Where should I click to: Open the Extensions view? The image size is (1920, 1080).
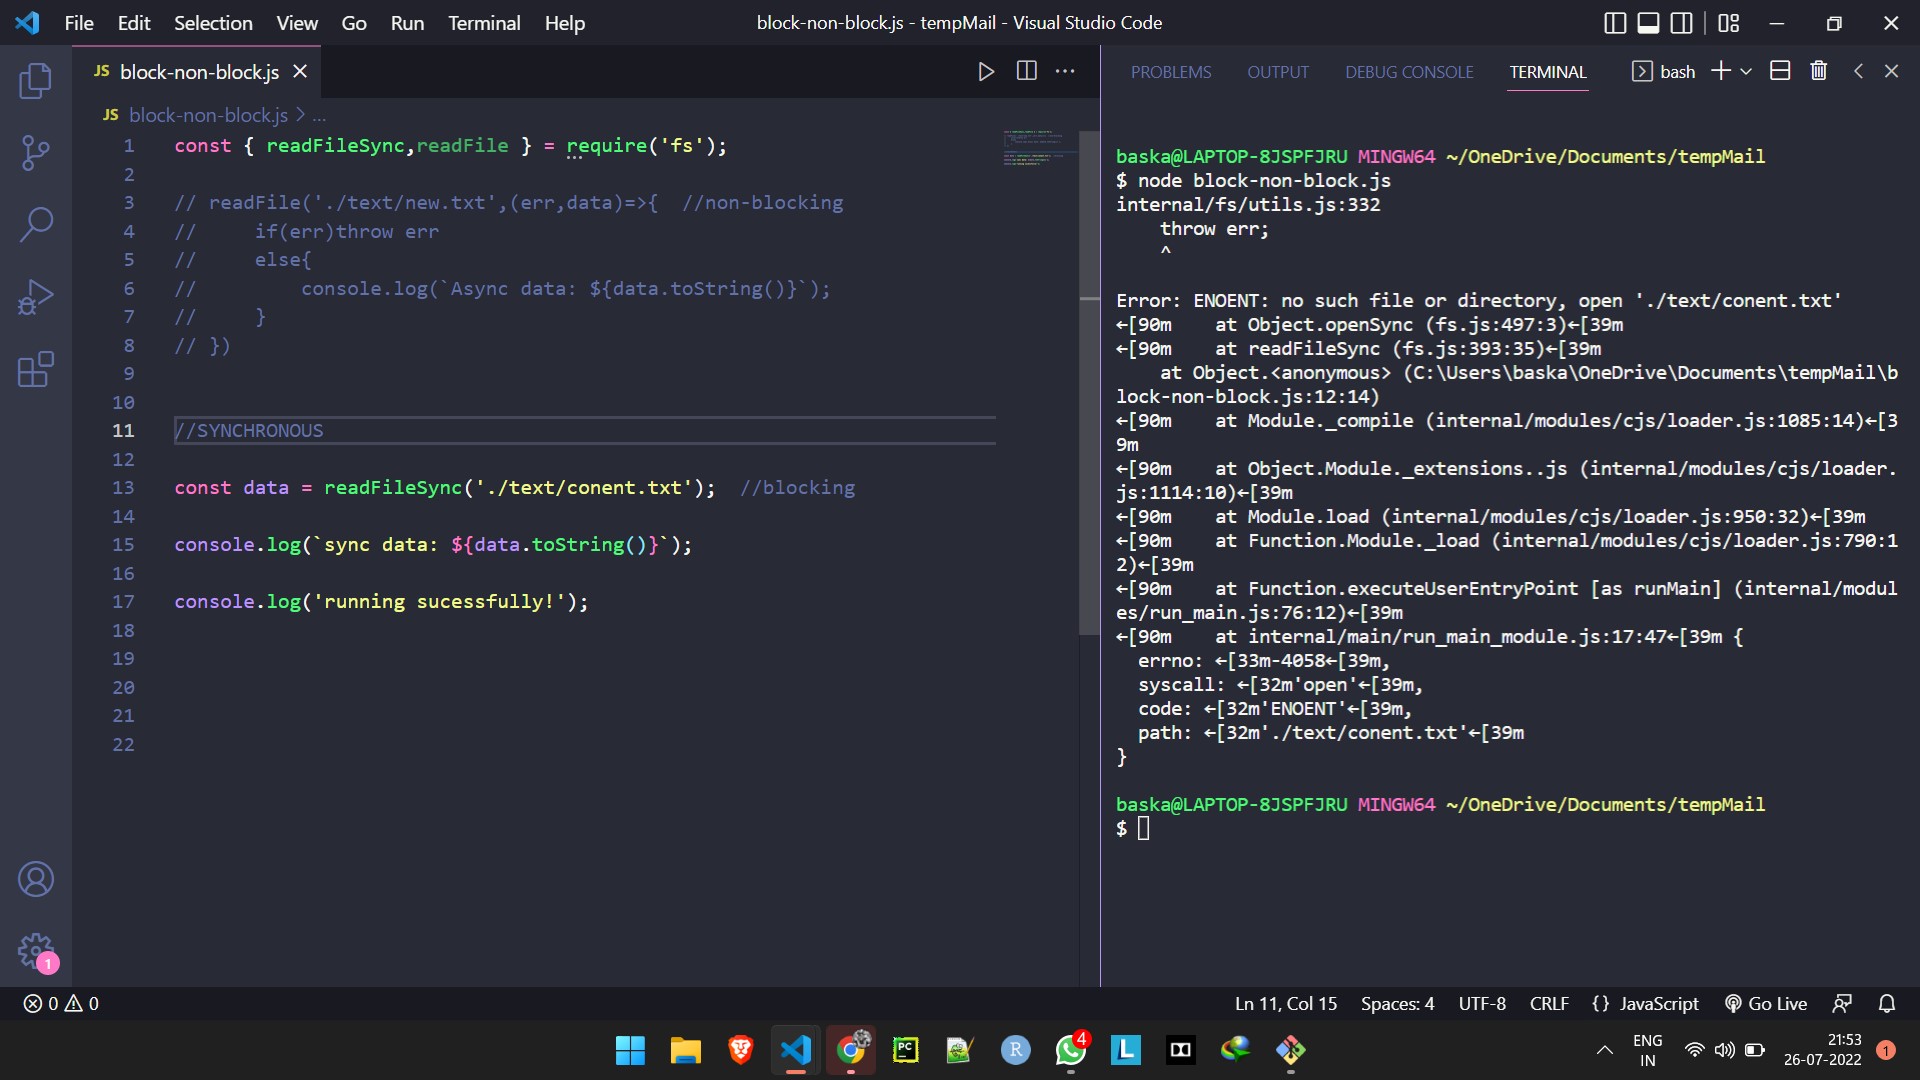coord(36,369)
